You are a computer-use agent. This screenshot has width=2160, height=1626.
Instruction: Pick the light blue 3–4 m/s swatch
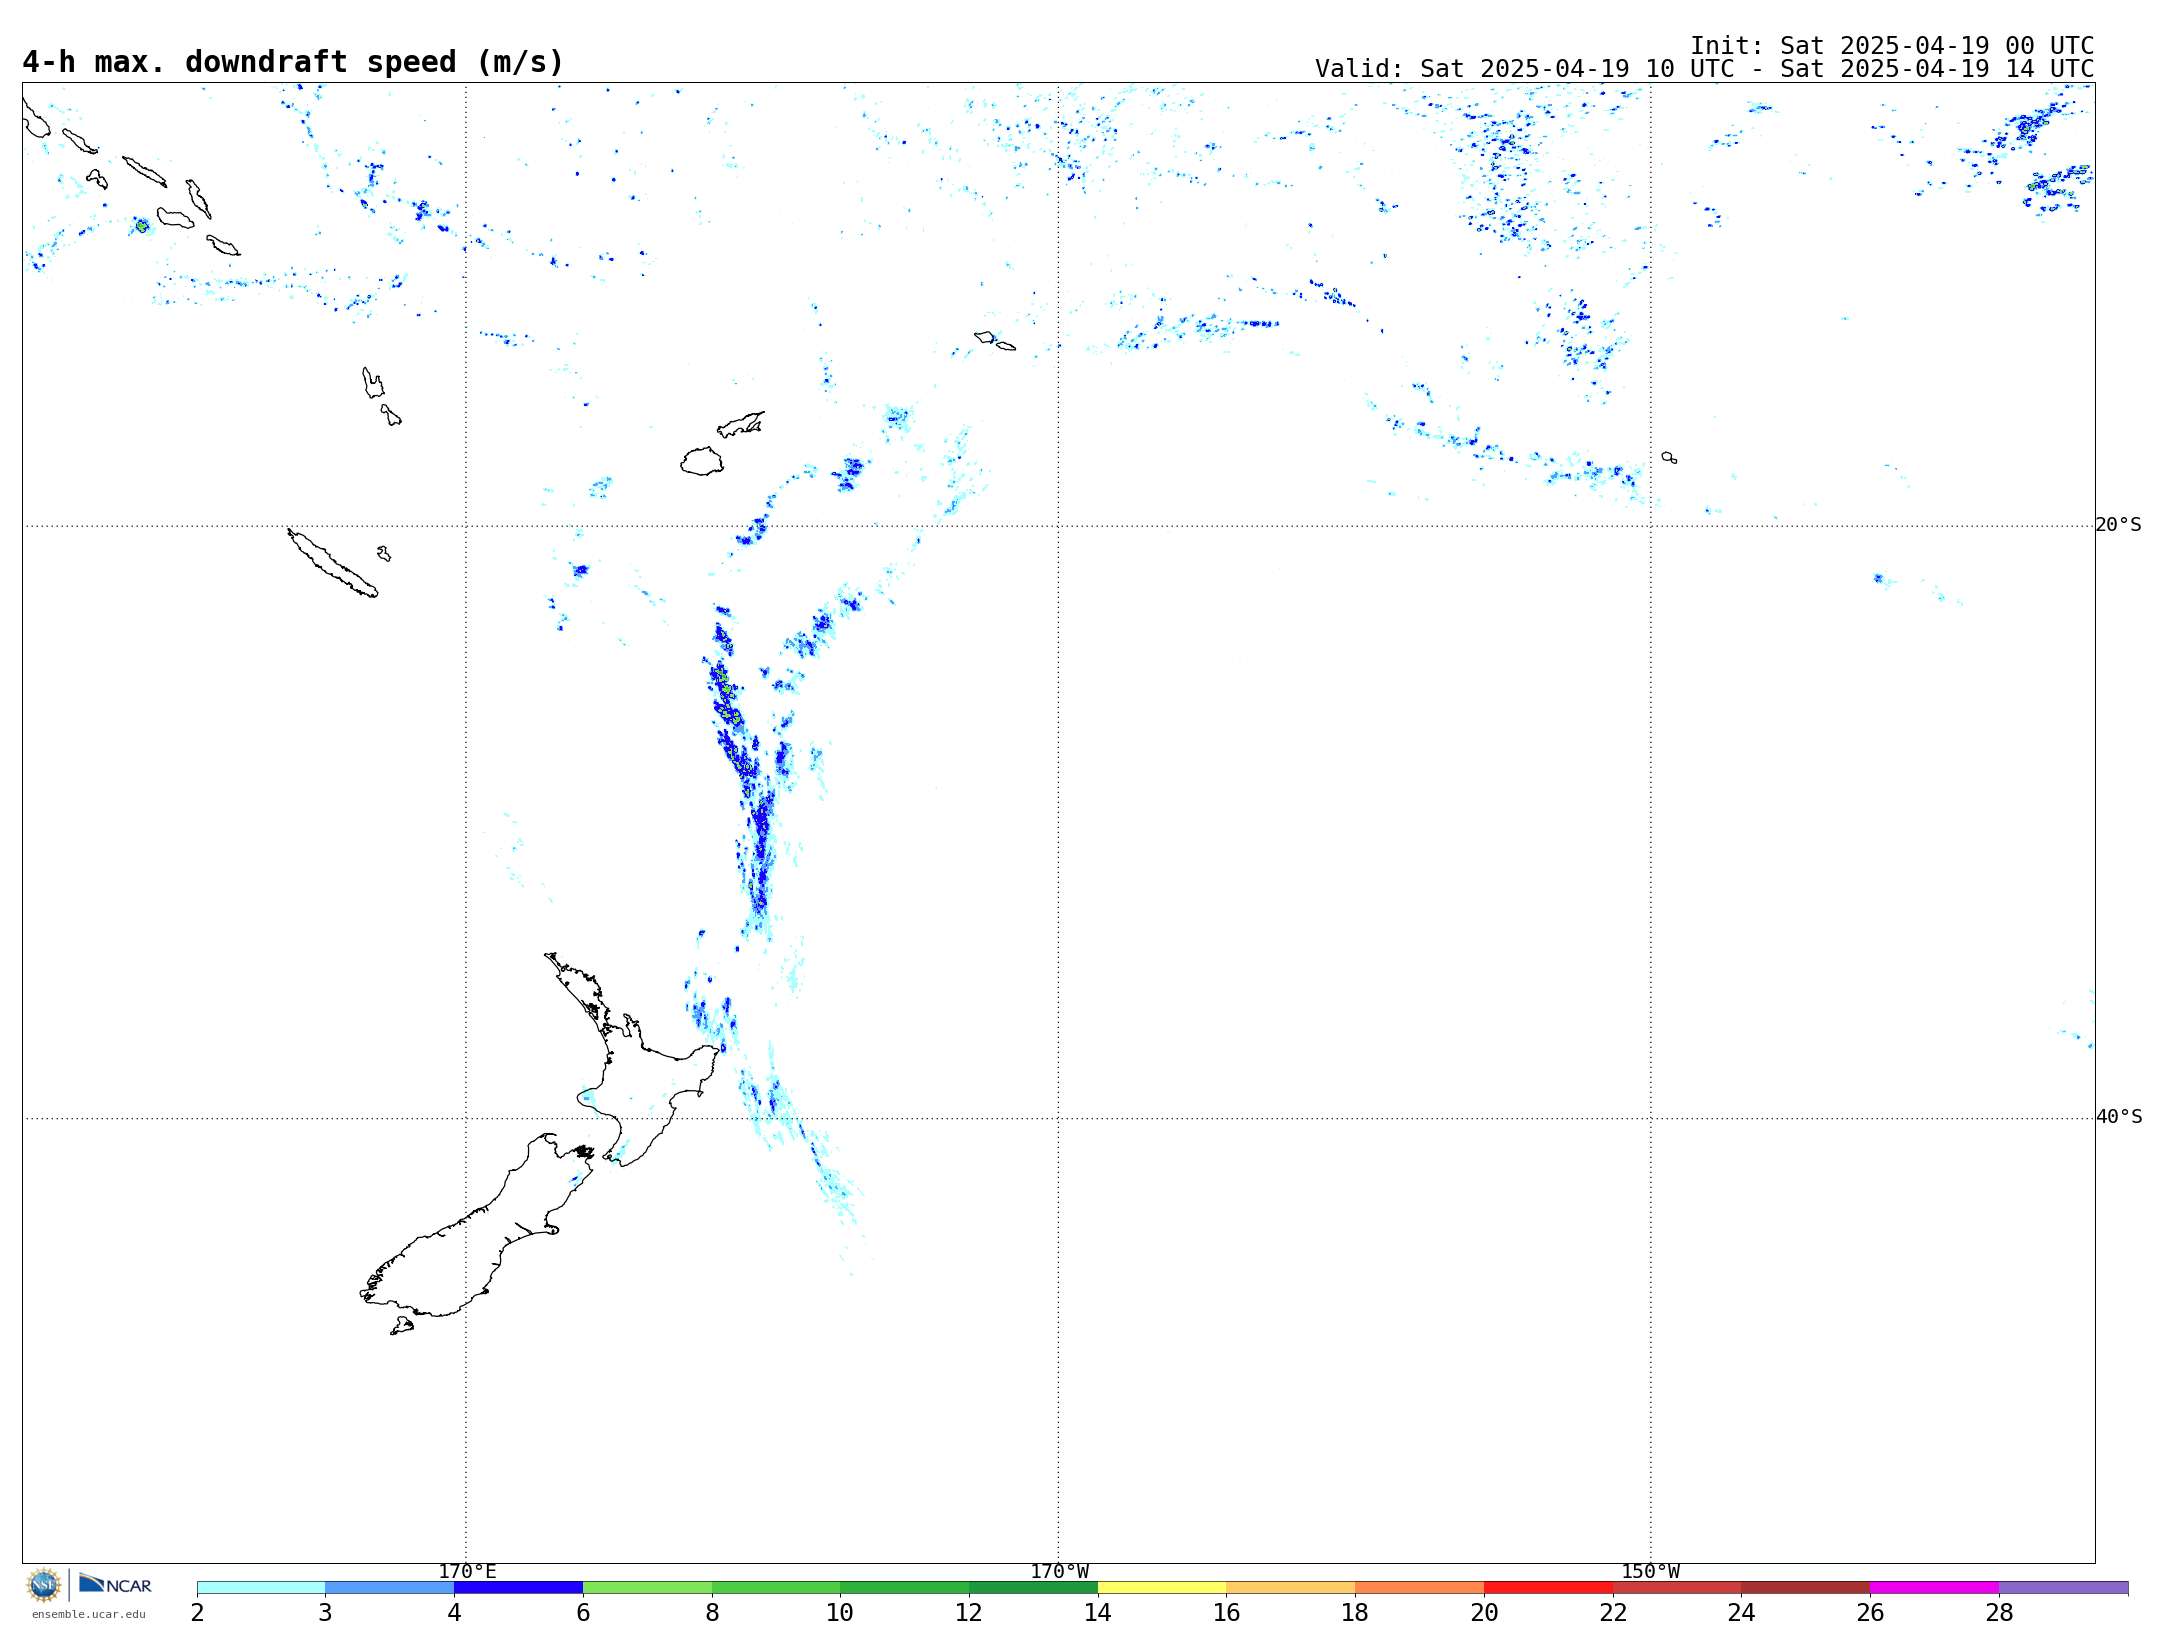click(389, 1588)
